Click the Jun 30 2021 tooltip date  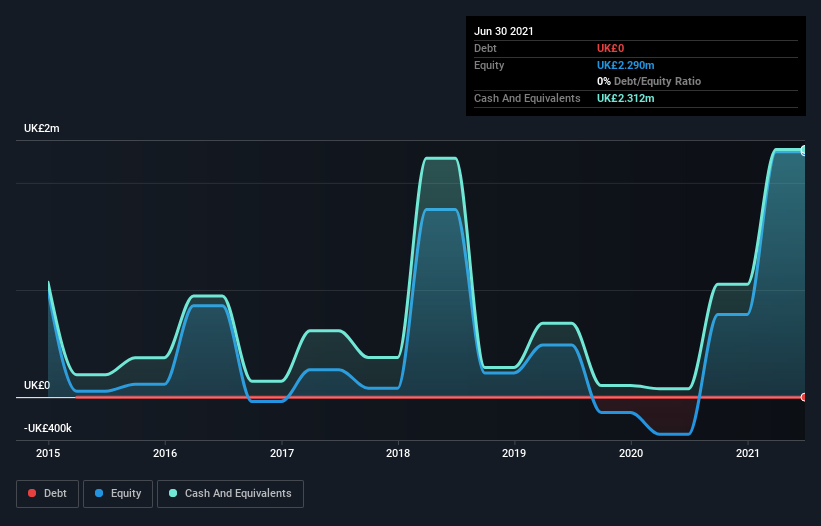coord(504,31)
